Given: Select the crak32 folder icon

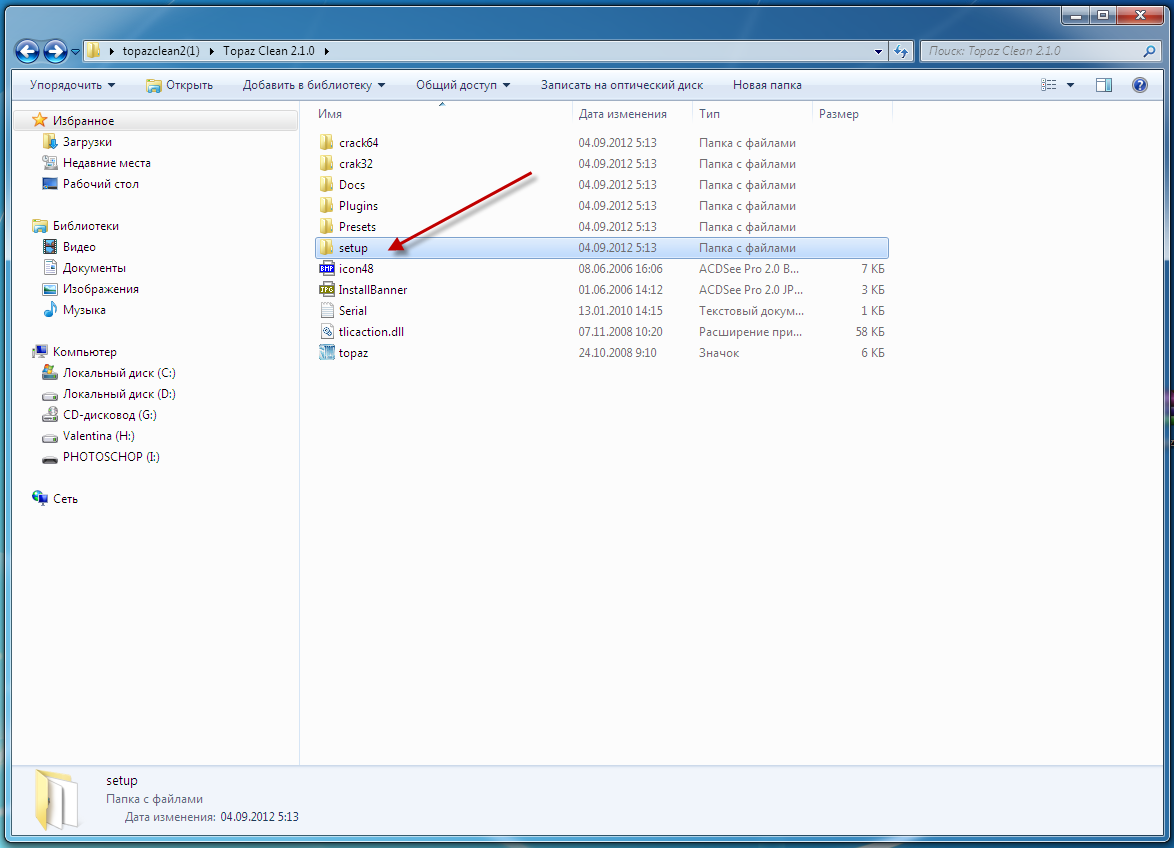Looking at the screenshot, I should (326, 163).
